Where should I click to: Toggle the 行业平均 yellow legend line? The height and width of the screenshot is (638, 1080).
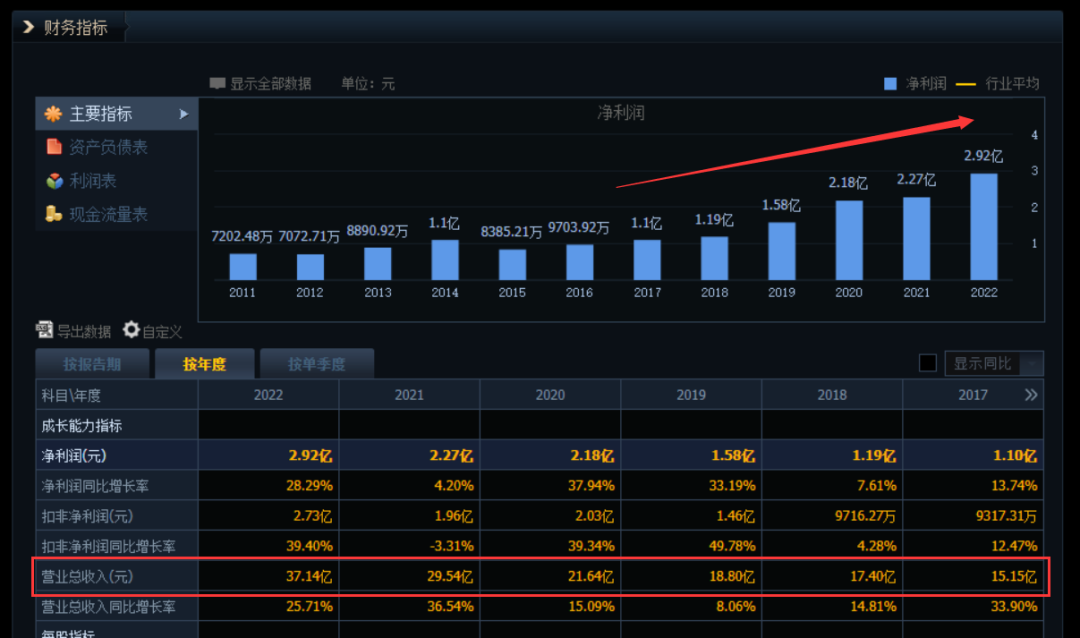pyautogui.click(x=966, y=84)
